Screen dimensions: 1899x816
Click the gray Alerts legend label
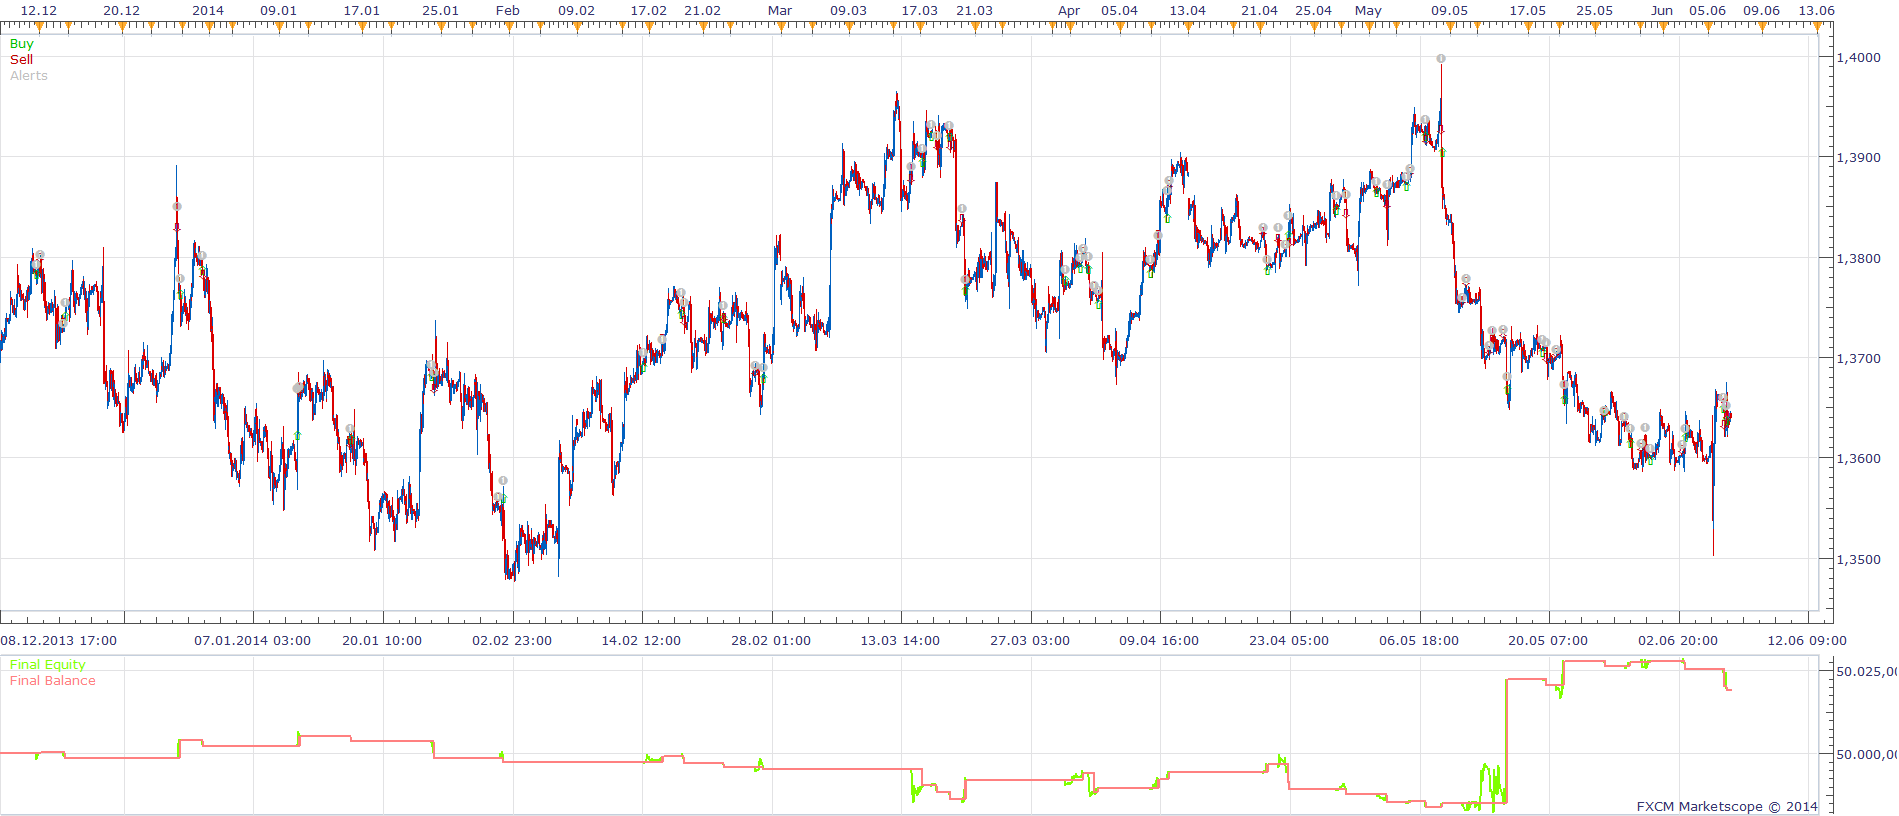(29, 76)
